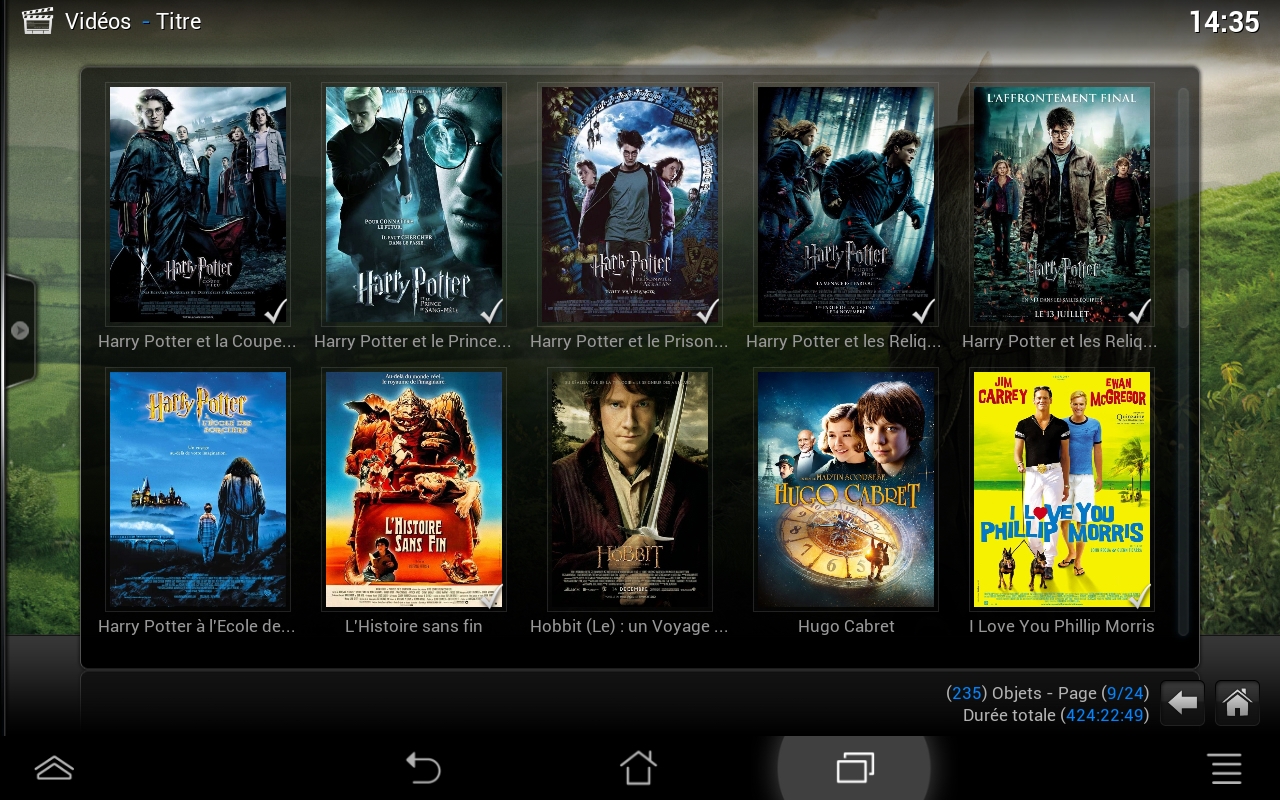Open Harry Potter et le Prince poster
The height and width of the screenshot is (800, 1280).
[414, 204]
